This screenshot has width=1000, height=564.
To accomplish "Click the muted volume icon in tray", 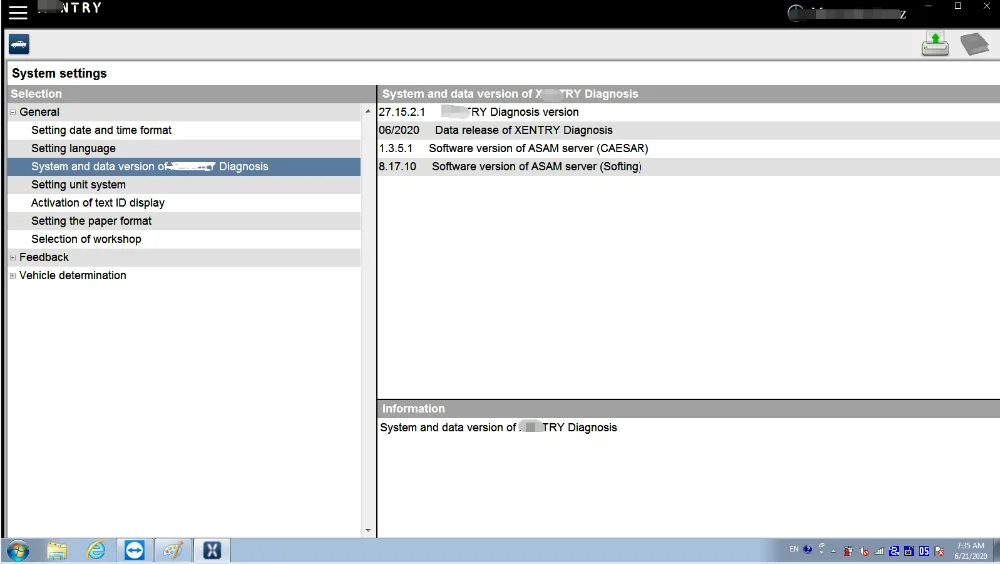I will [864, 551].
